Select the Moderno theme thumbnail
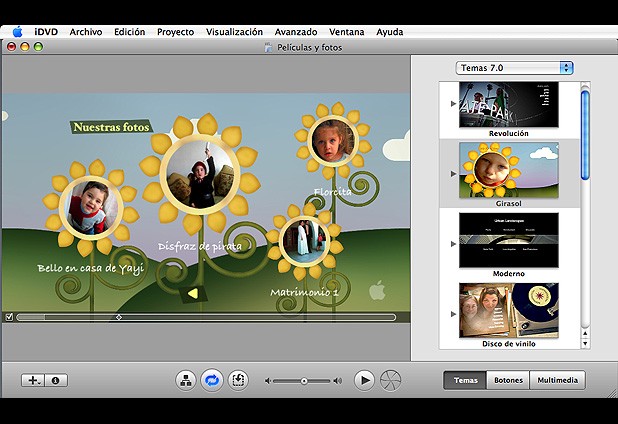 click(x=509, y=240)
